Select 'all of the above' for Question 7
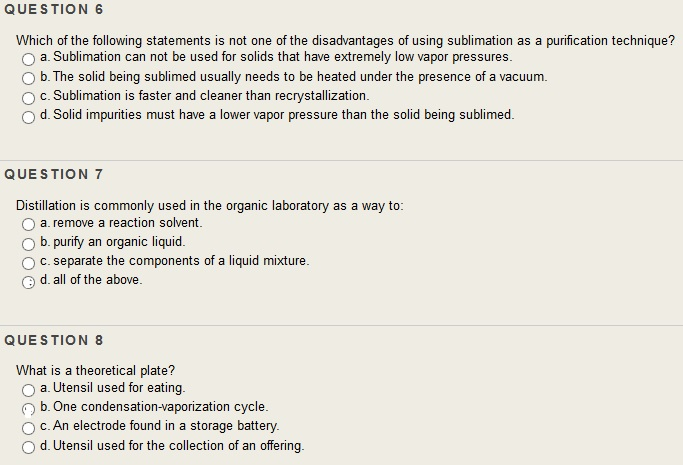The width and height of the screenshot is (683, 465). [x=28, y=282]
